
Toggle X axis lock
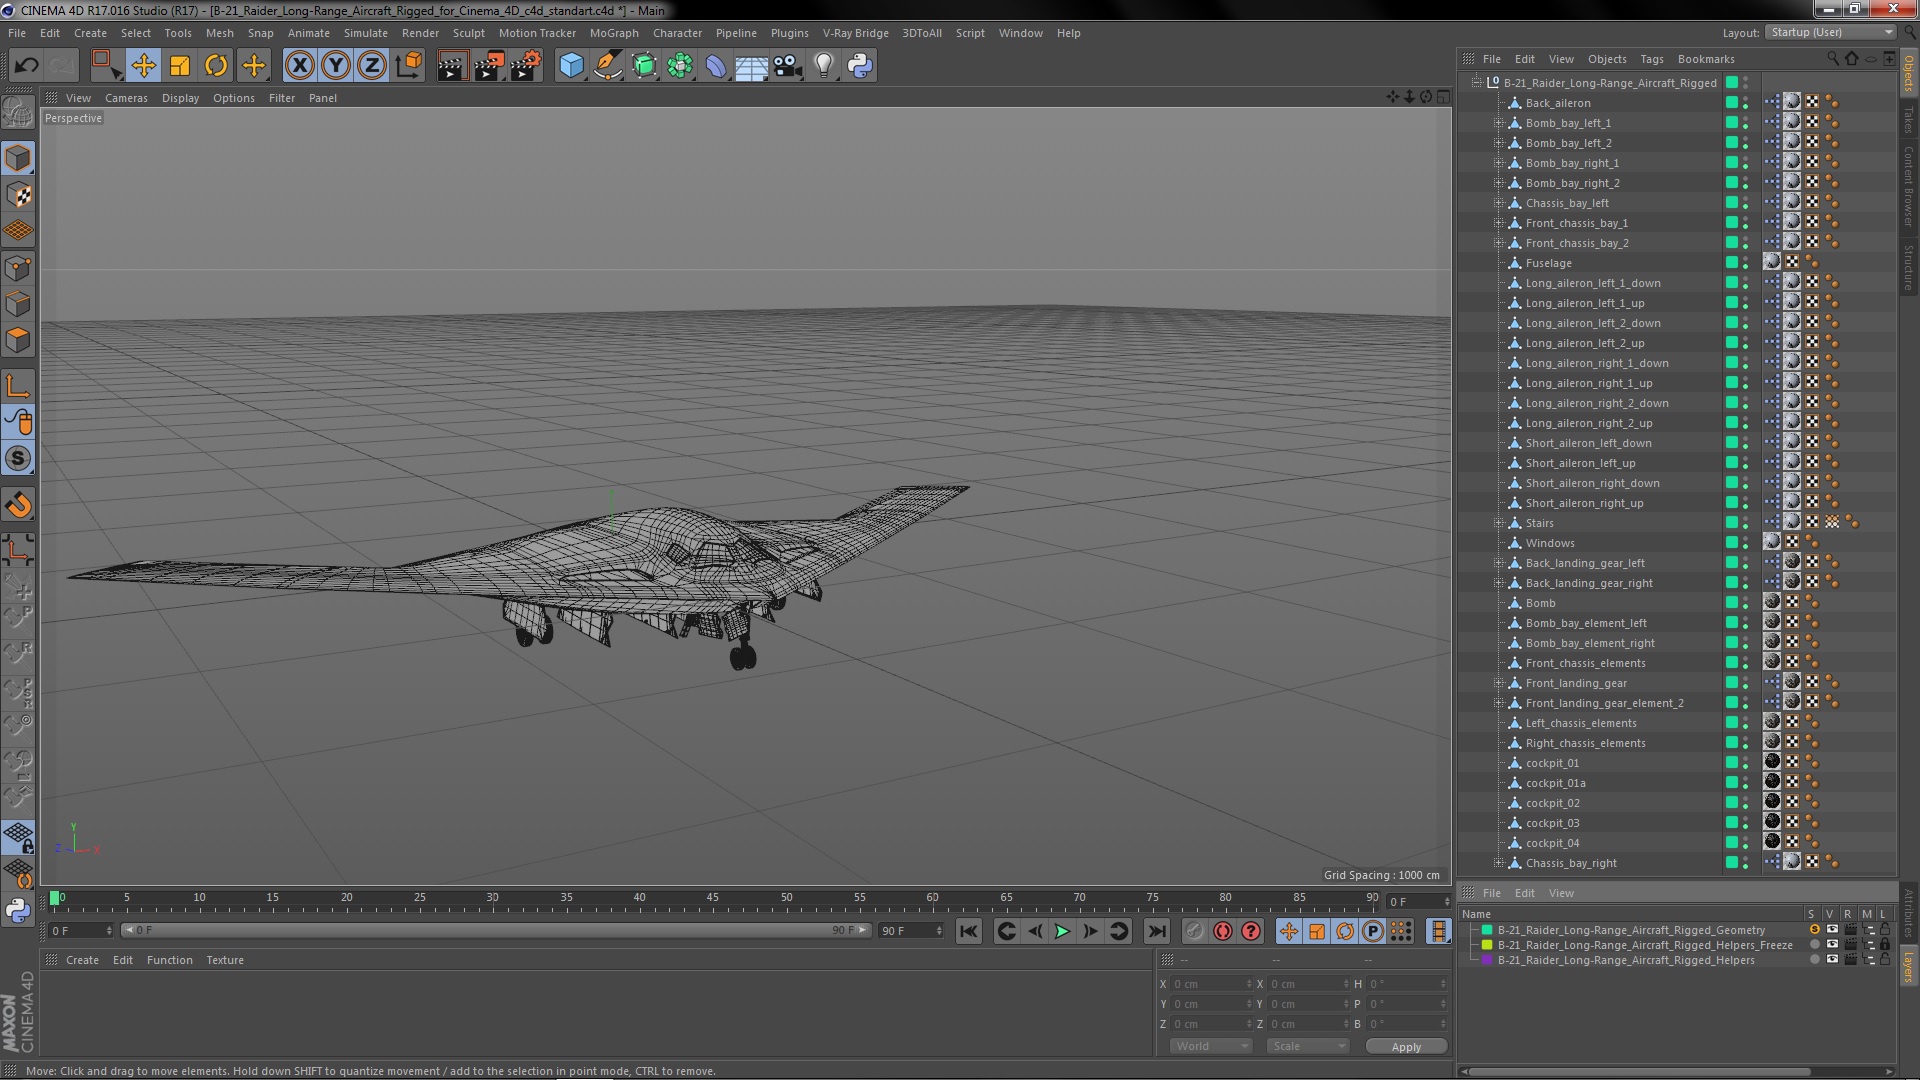point(299,66)
